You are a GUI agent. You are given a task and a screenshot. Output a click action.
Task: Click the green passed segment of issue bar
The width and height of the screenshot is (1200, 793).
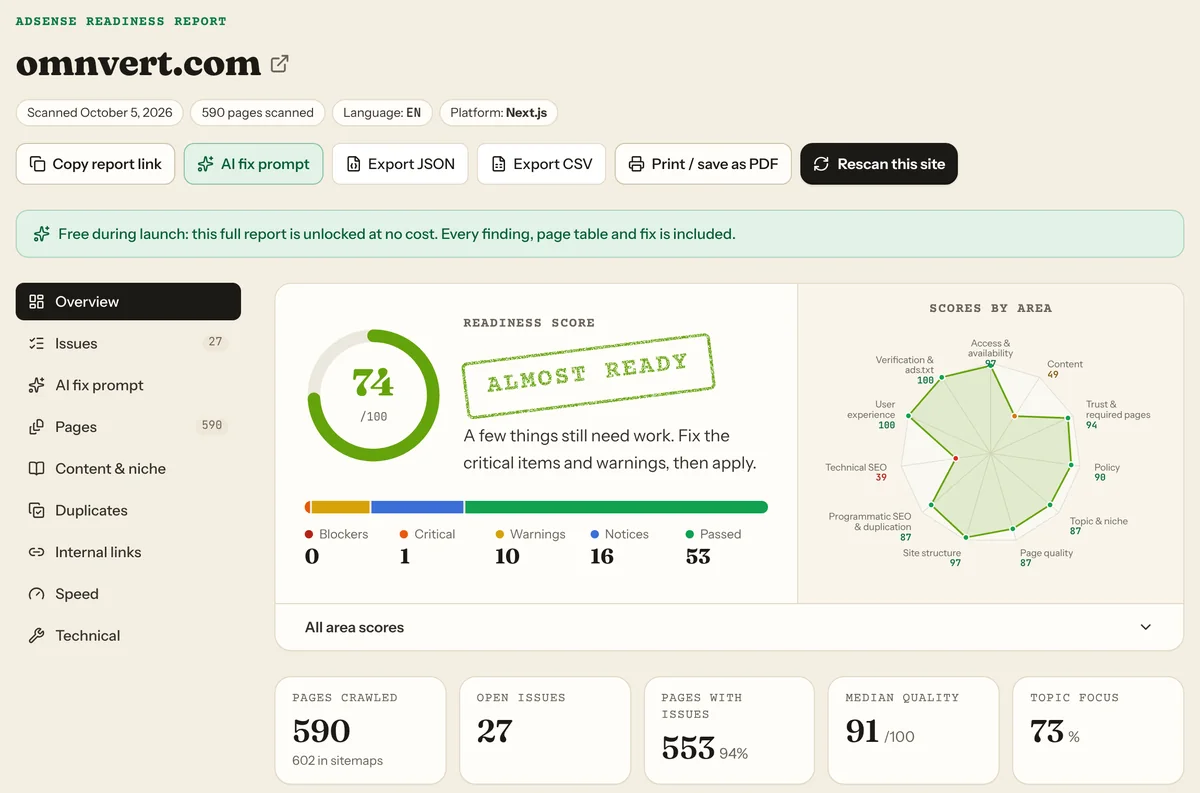click(616, 507)
